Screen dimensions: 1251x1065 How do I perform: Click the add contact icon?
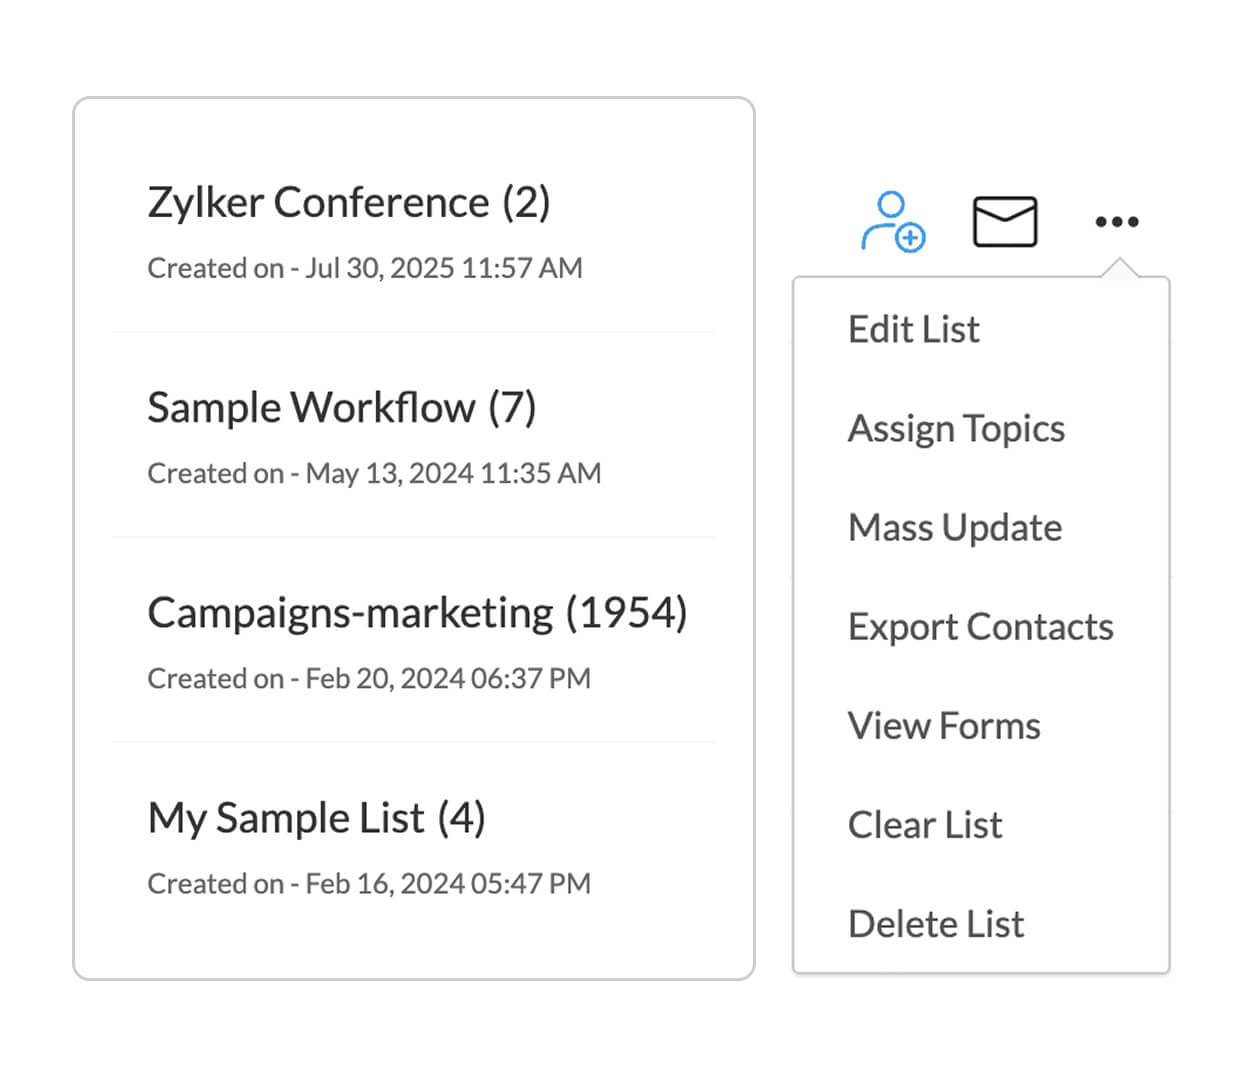tap(892, 222)
